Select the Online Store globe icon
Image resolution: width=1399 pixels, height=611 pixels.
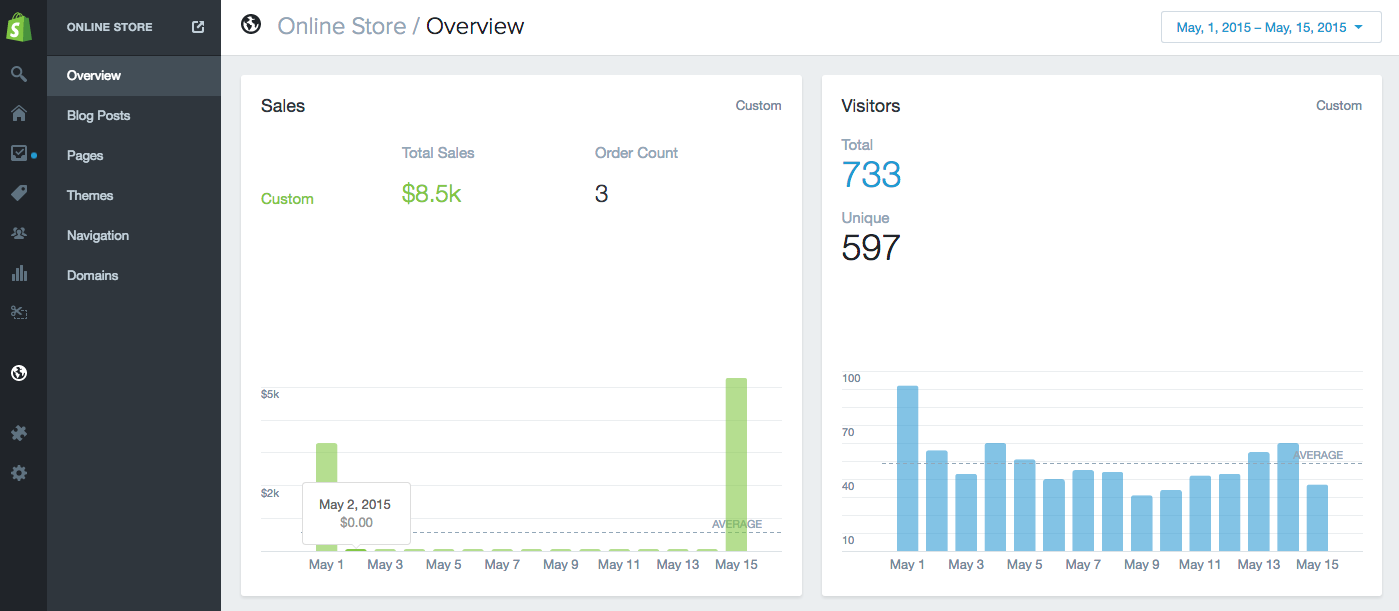click(x=20, y=372)
